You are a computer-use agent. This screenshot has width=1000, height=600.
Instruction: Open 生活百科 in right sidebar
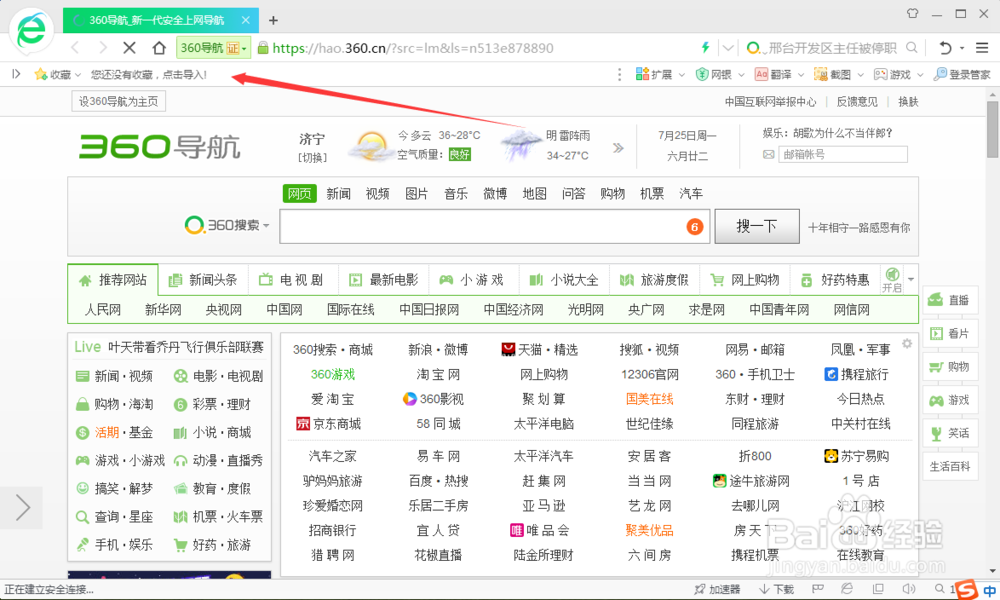point(950,467)
